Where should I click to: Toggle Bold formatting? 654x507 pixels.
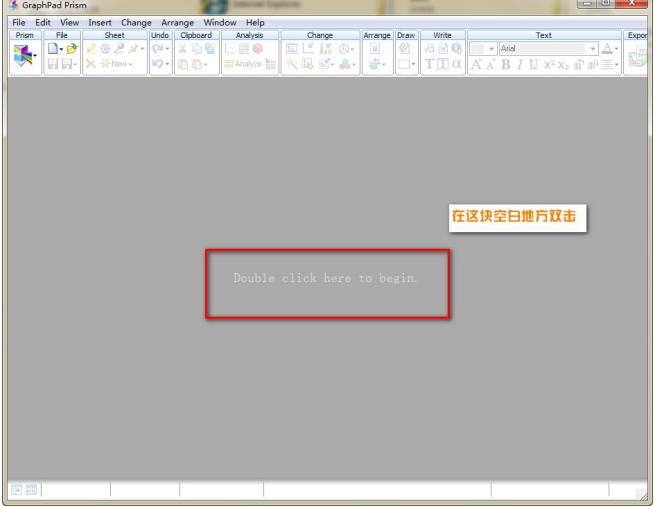point(506,64)
